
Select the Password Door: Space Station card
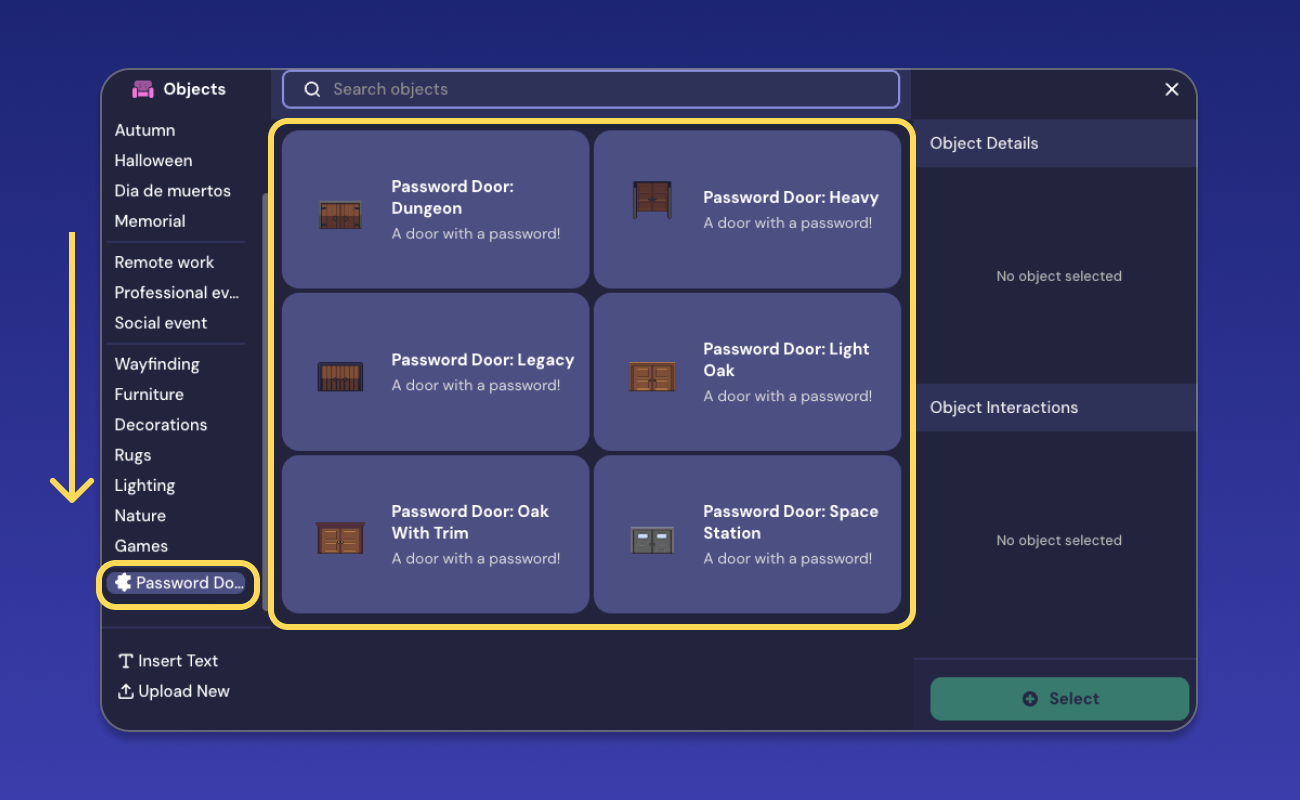click(747, 534)
